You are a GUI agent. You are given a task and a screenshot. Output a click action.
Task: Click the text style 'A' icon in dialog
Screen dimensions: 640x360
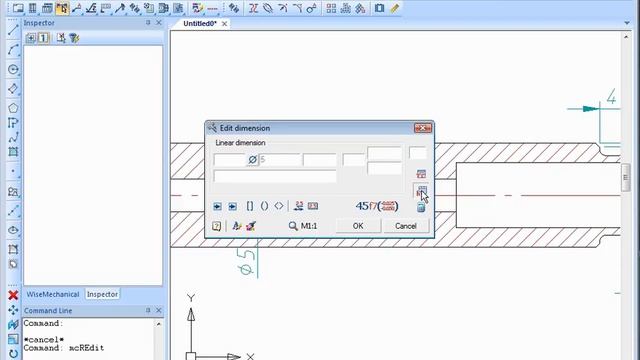click(236, 226)
